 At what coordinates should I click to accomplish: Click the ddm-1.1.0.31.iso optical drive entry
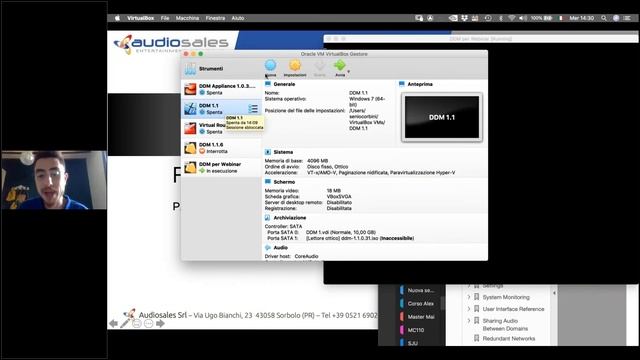(x=360, y=238)
